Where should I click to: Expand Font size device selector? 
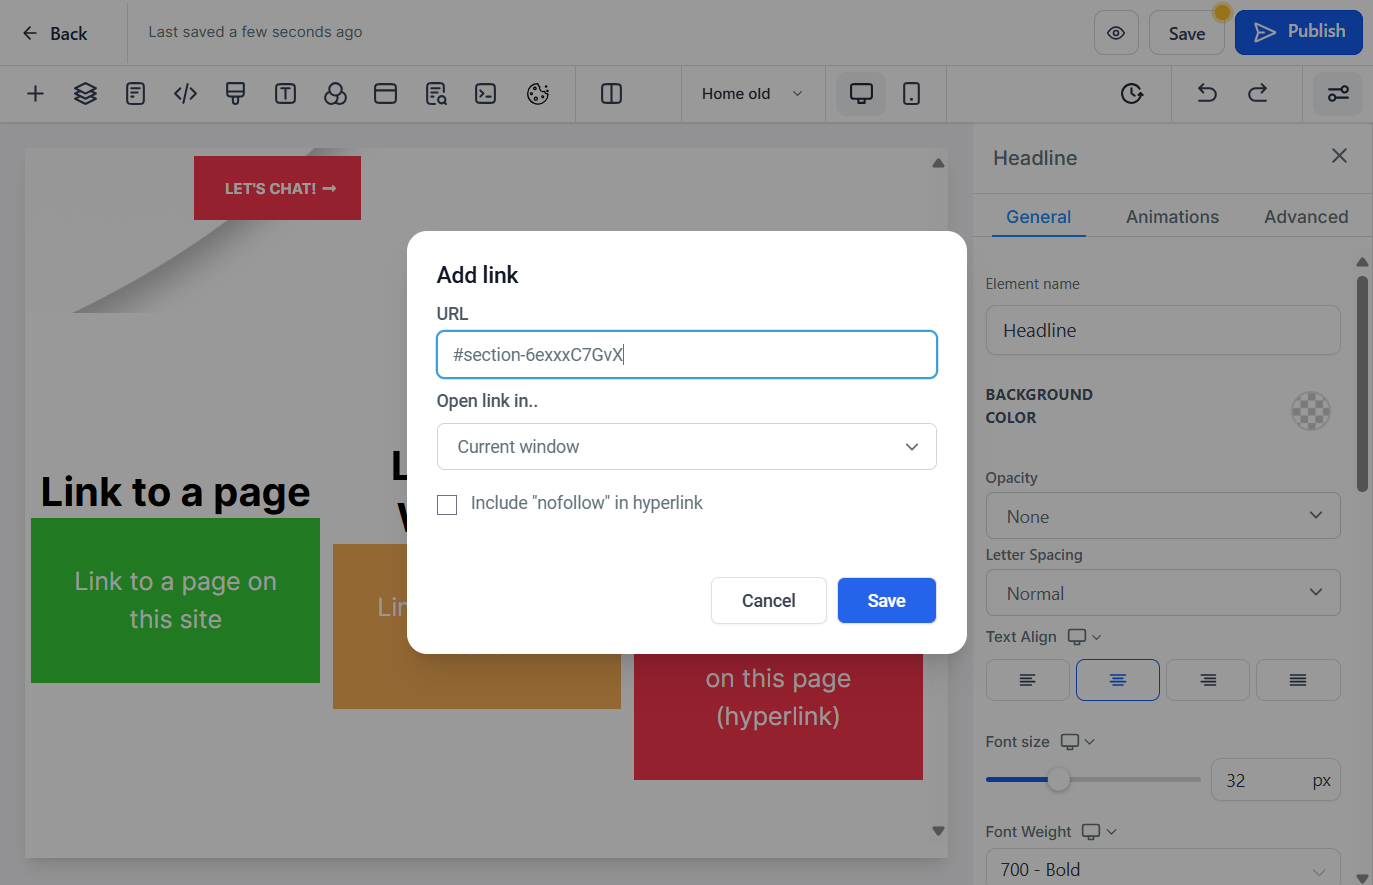pos(1077,742)
